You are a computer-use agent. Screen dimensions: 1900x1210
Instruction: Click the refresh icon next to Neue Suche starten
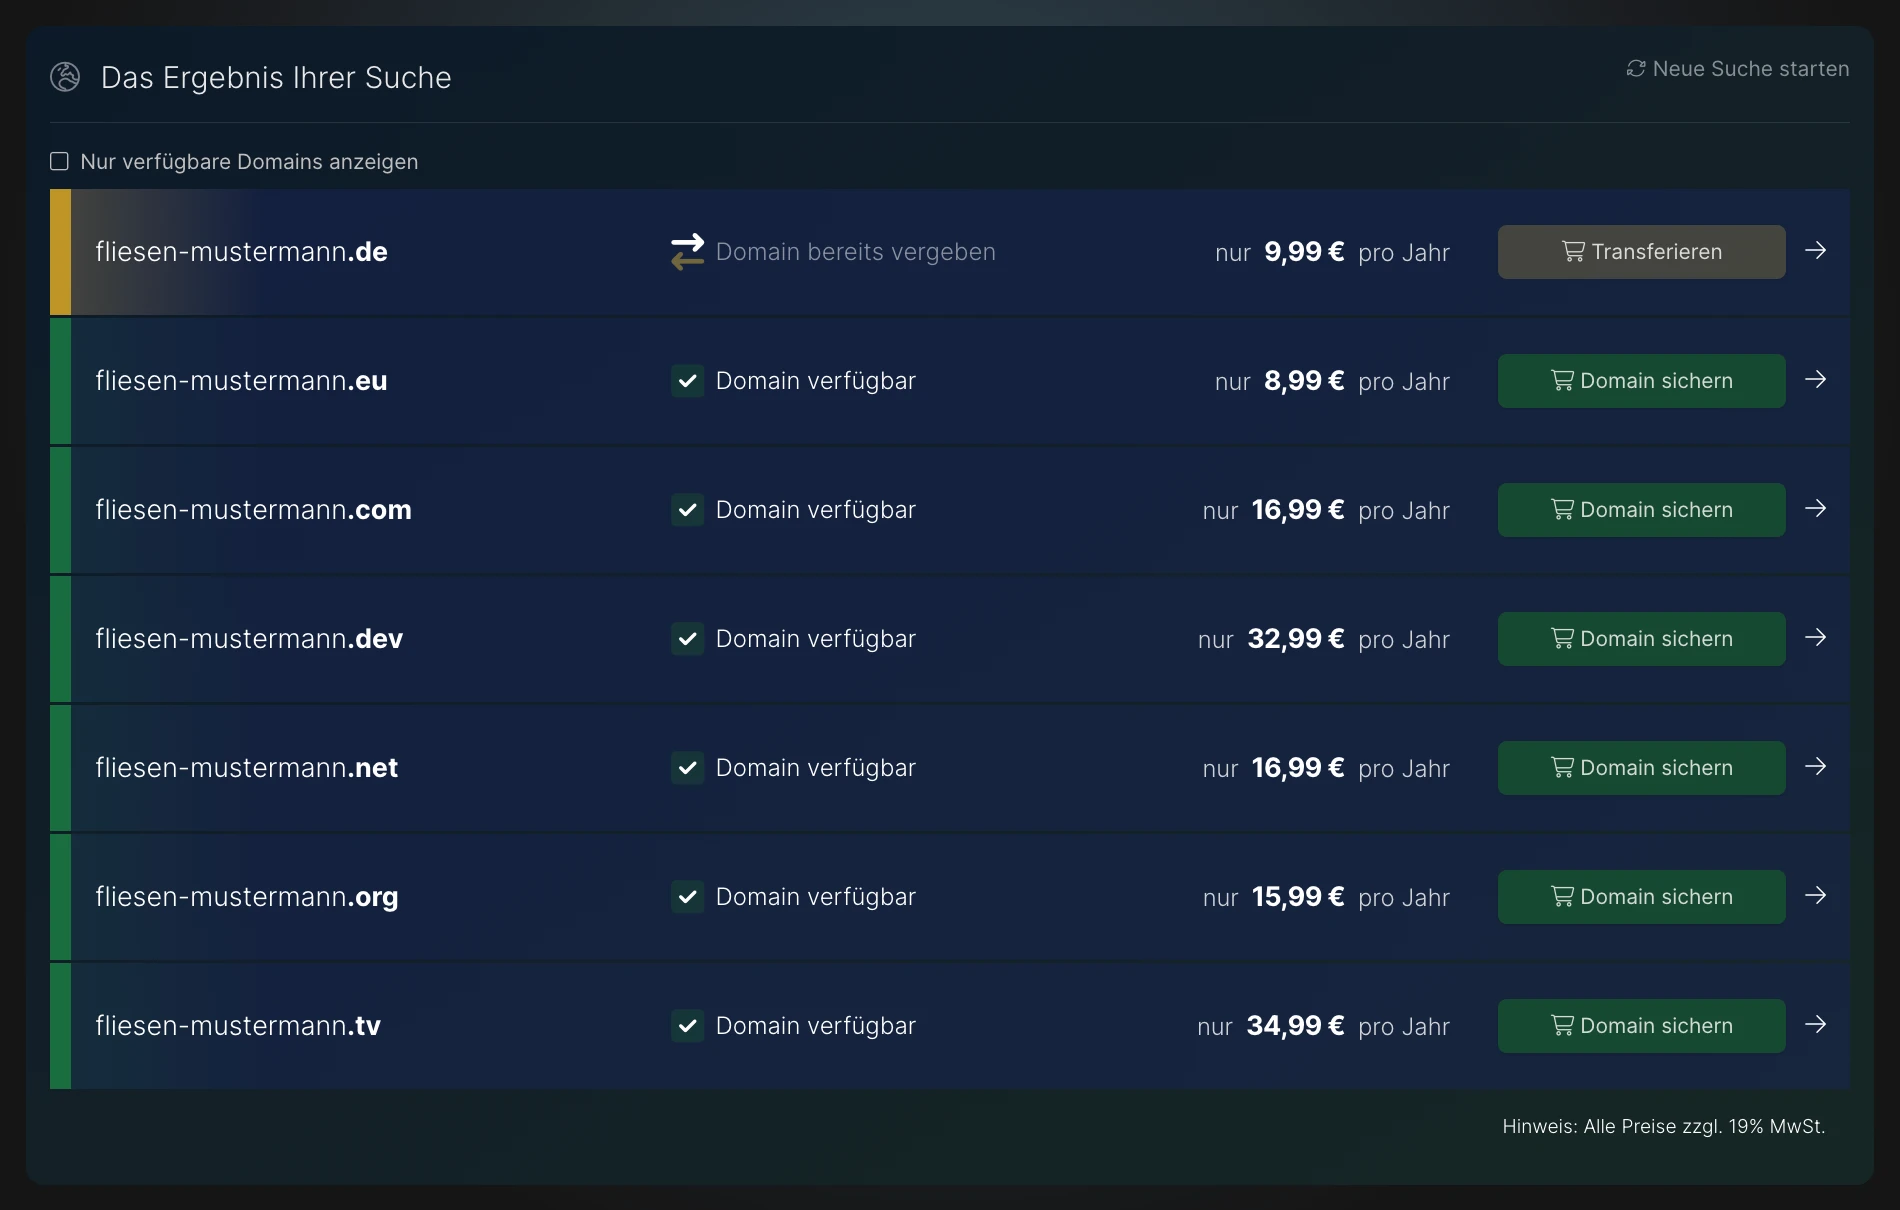click(x=1636, y=68)
